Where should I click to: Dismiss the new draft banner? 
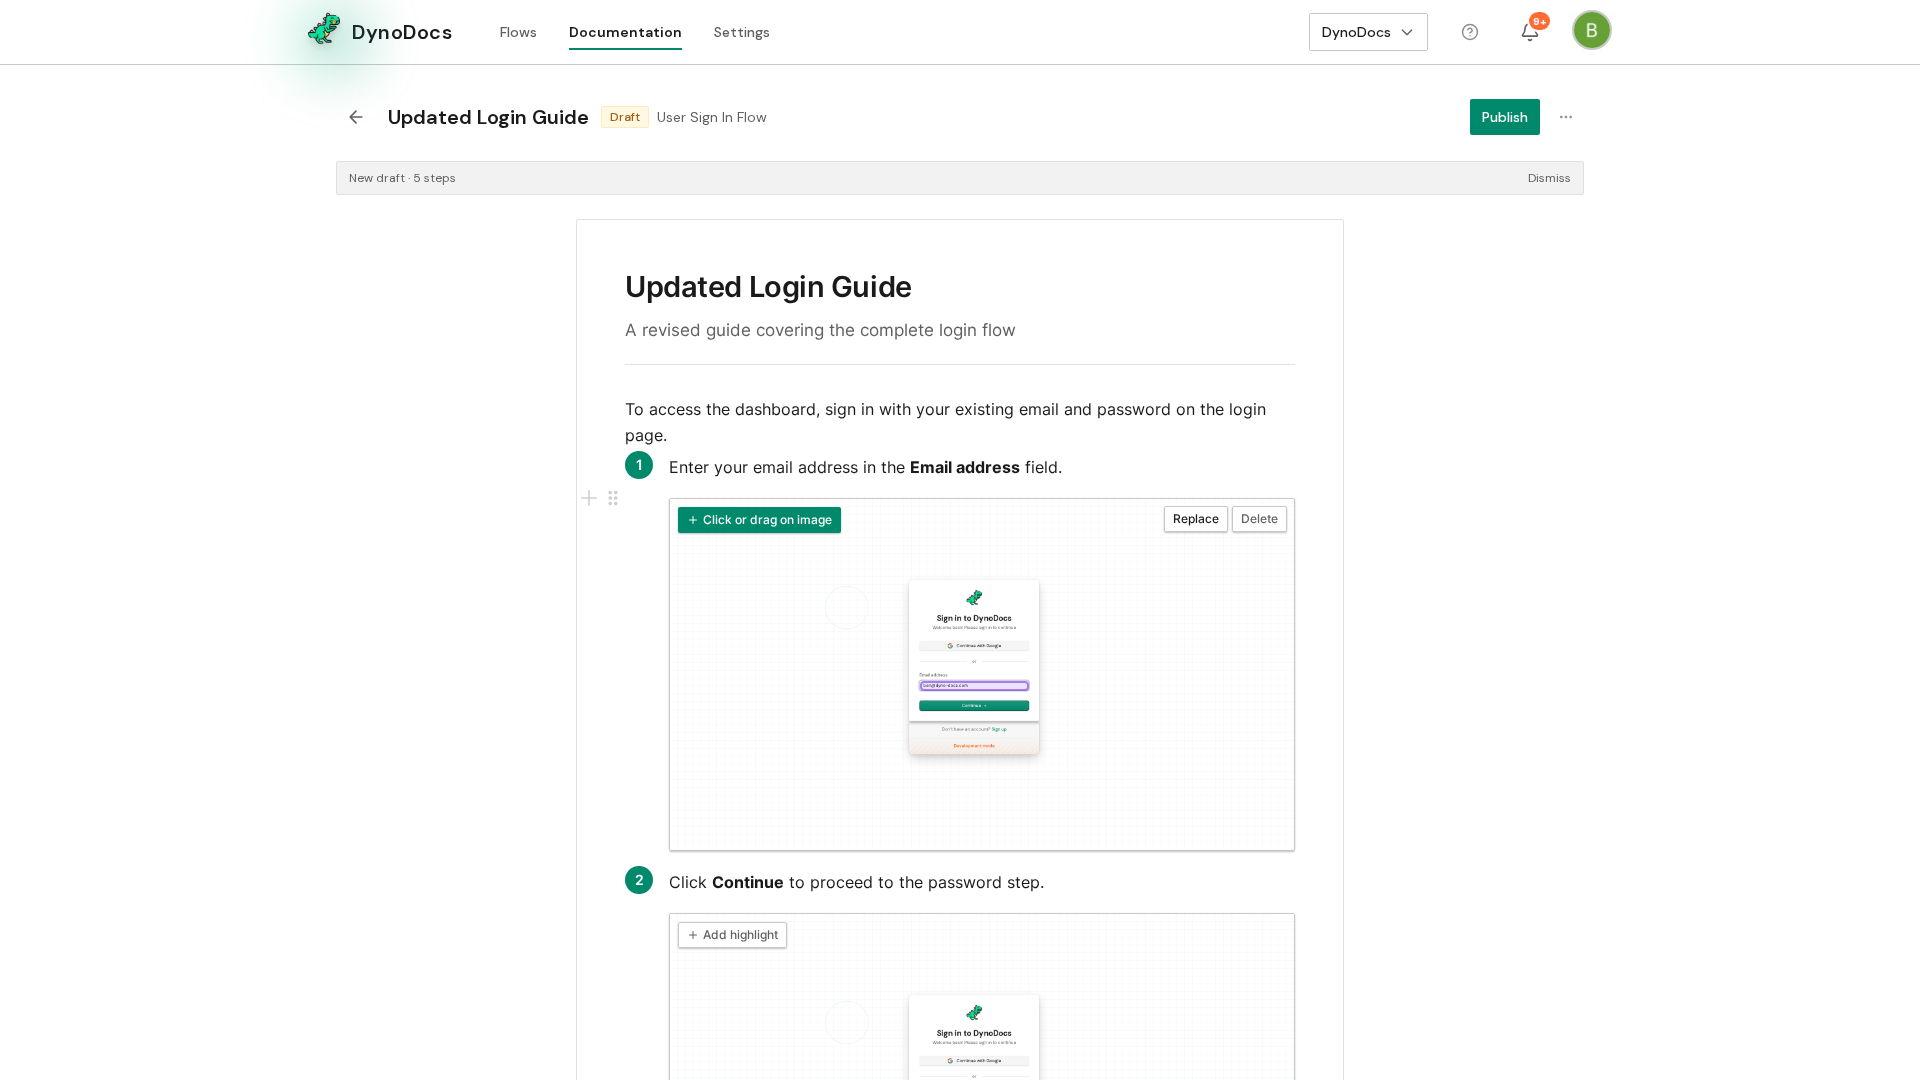tap(1549, 178)
